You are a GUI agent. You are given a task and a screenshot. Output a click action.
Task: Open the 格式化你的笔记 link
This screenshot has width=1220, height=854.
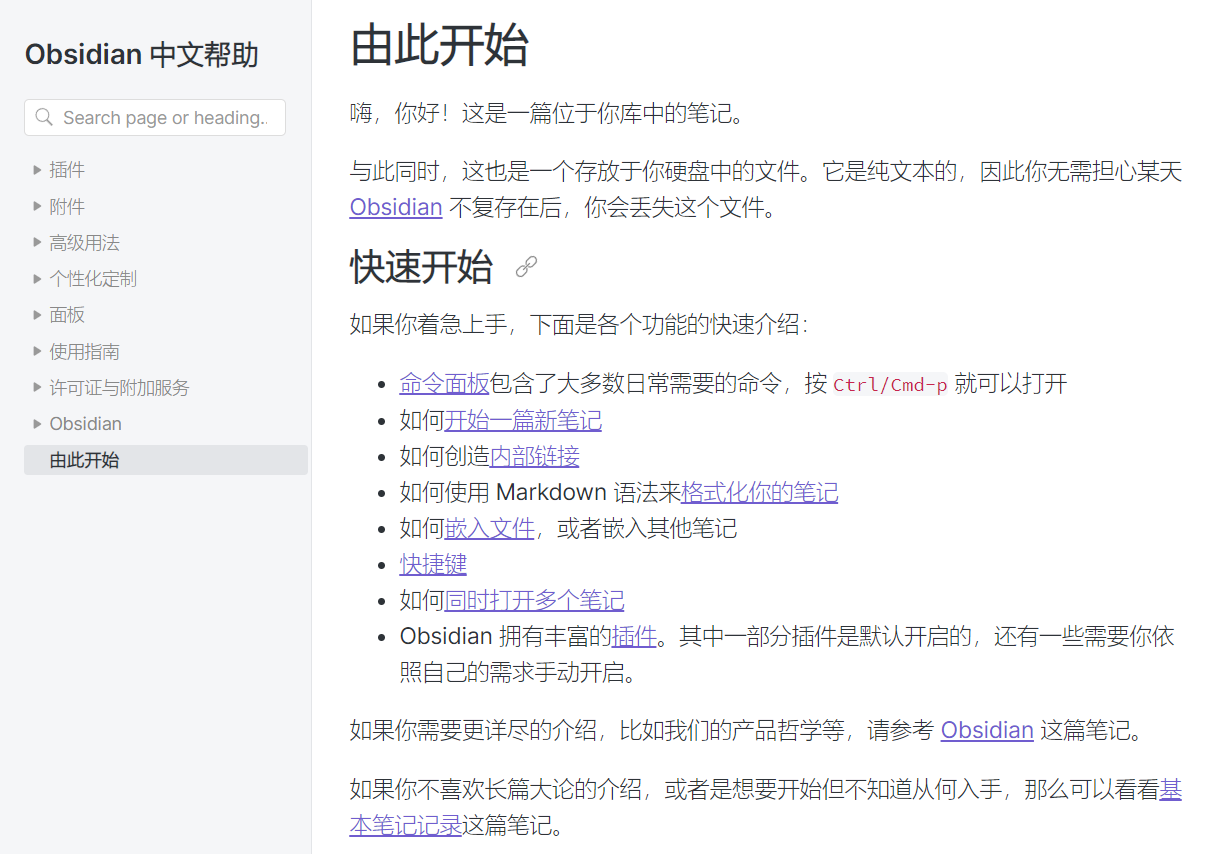pyautogui.click(x=759, y=492)
